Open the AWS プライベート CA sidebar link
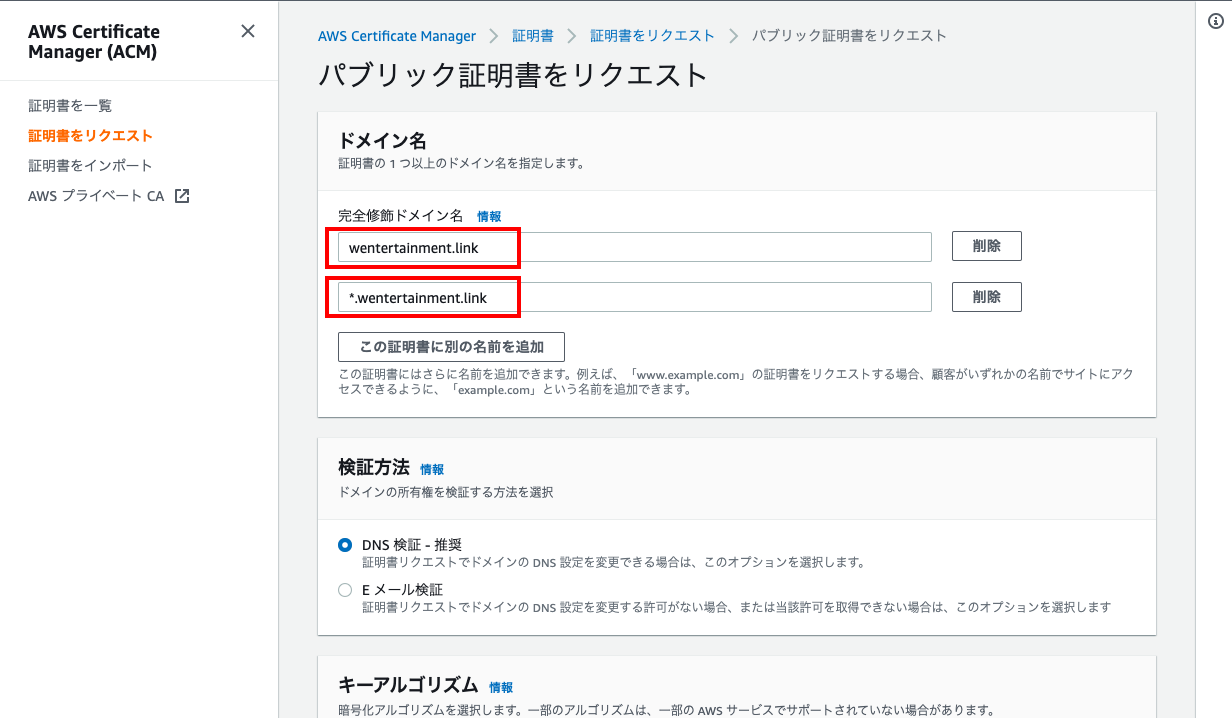Image resolution: width=1232 pixels, height=718 pixels. click(96, 196)
